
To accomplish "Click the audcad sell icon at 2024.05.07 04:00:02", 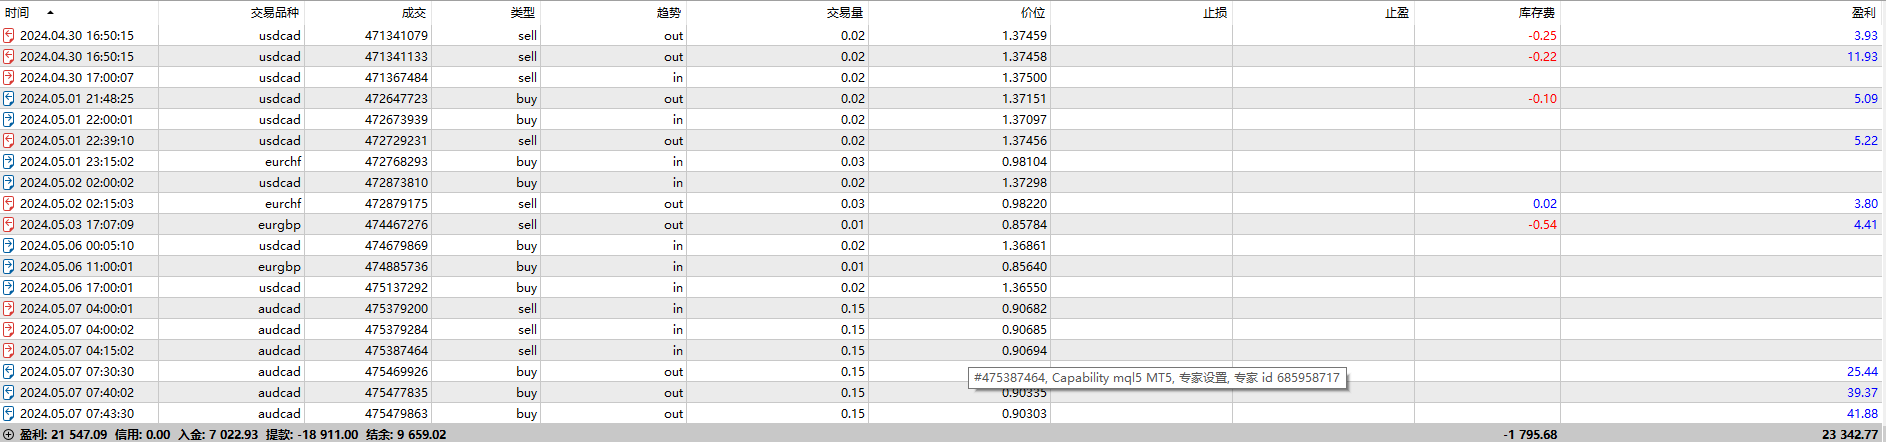I will 9,329.
